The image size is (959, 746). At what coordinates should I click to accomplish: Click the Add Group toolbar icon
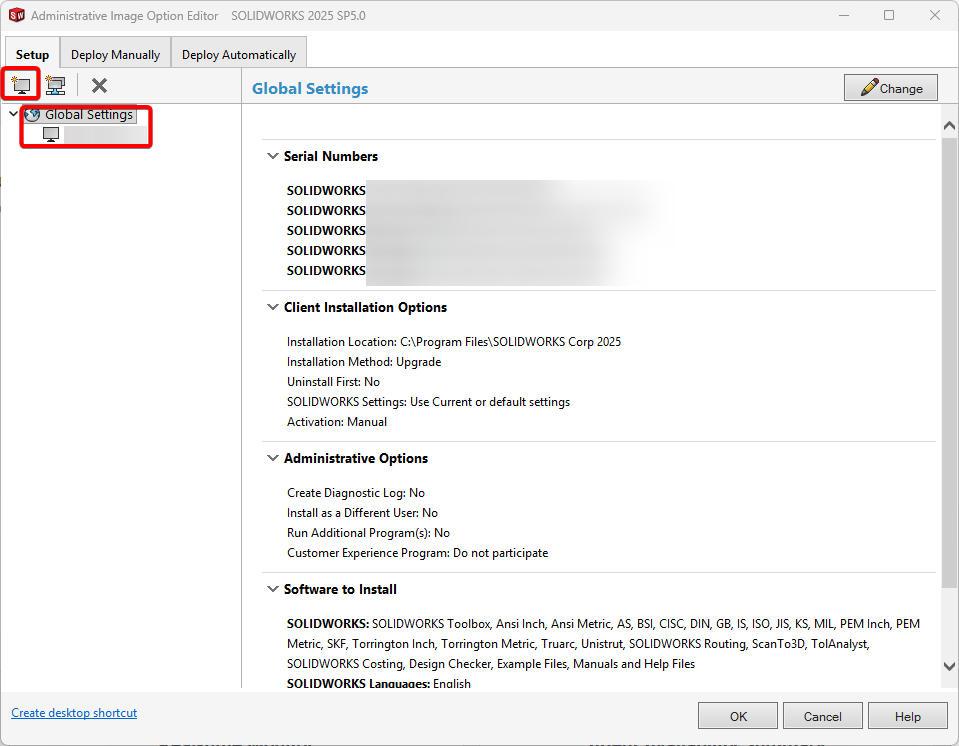[x=56, y=85]
